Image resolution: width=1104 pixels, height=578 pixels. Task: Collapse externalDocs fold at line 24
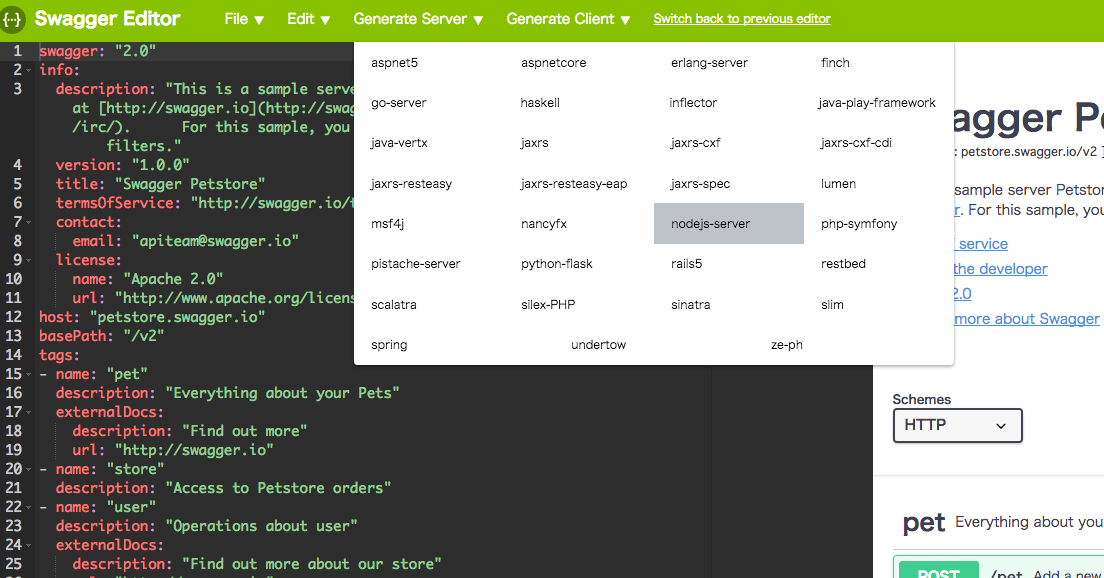tap(28, 546)
